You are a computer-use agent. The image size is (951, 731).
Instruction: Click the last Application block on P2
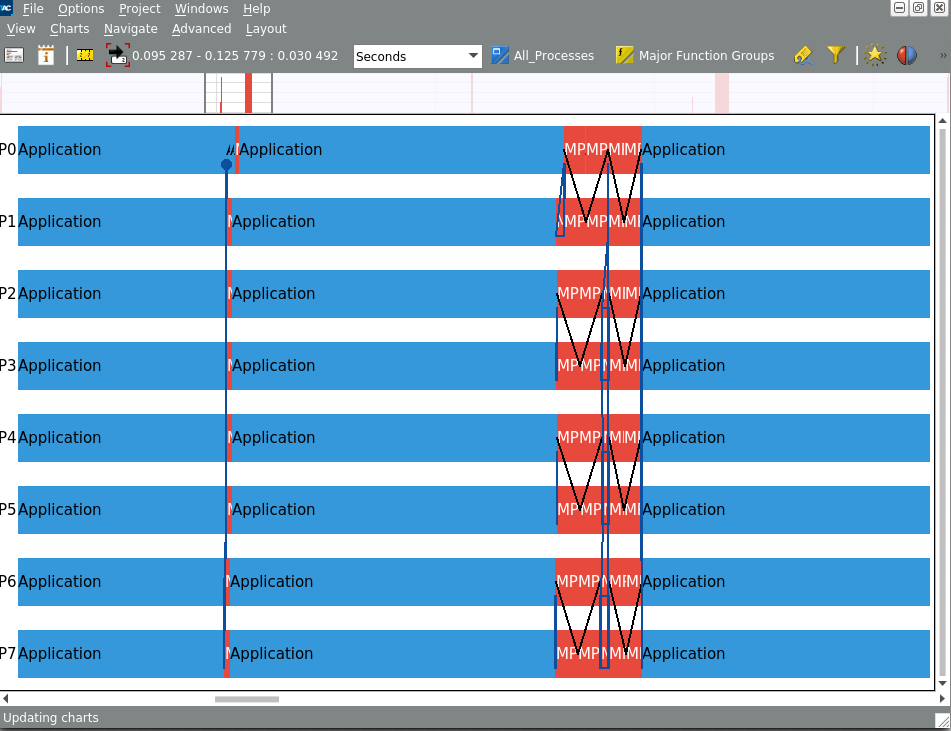785,294
